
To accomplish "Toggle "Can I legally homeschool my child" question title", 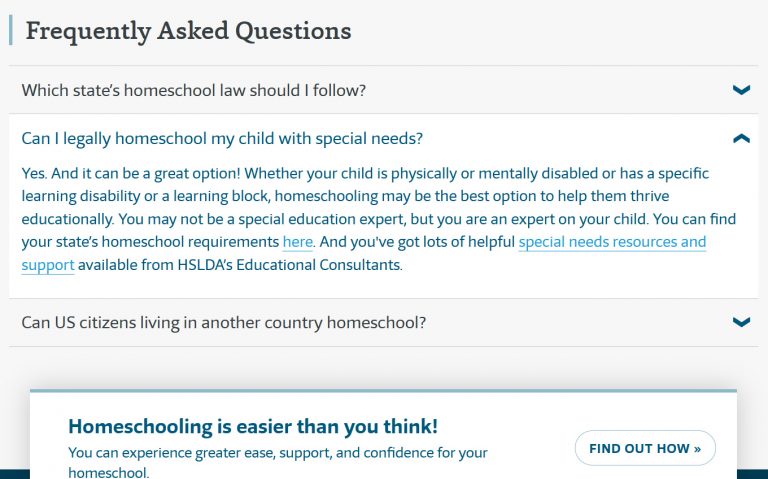I will 222,138.
